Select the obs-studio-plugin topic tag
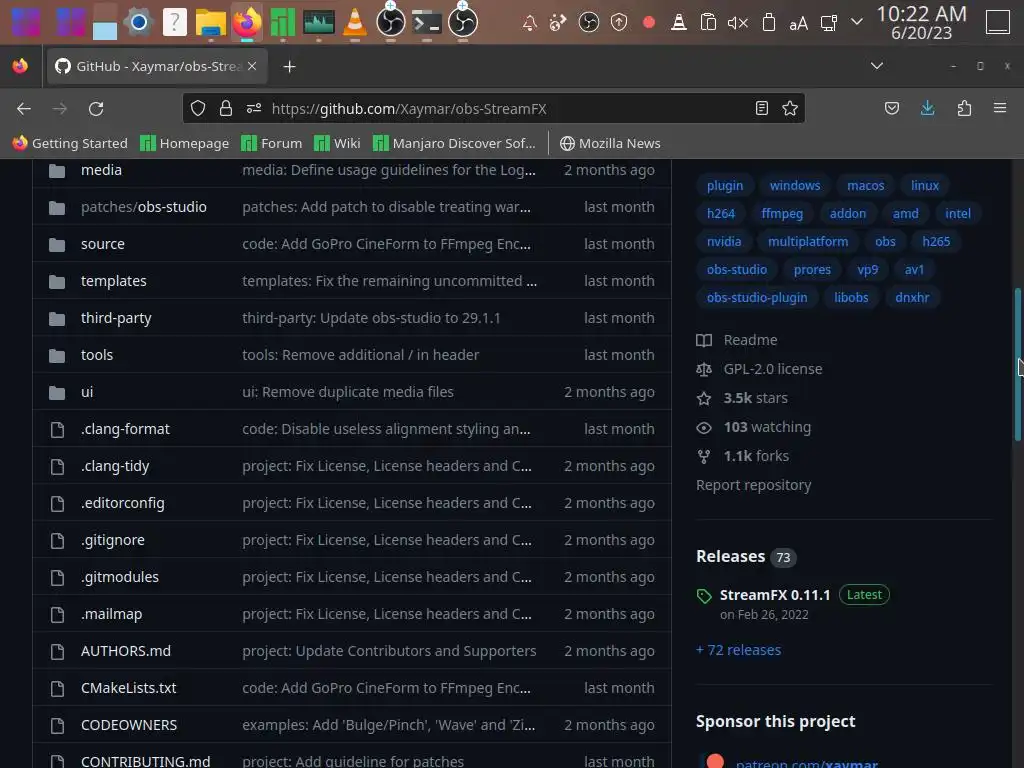 tap(757, 298)
